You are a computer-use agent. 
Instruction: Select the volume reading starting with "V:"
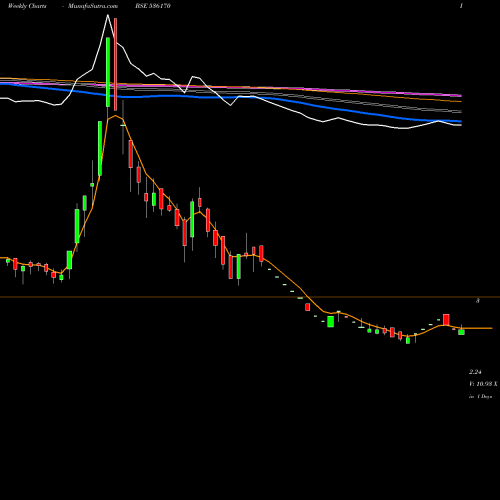tap(483, 384)
